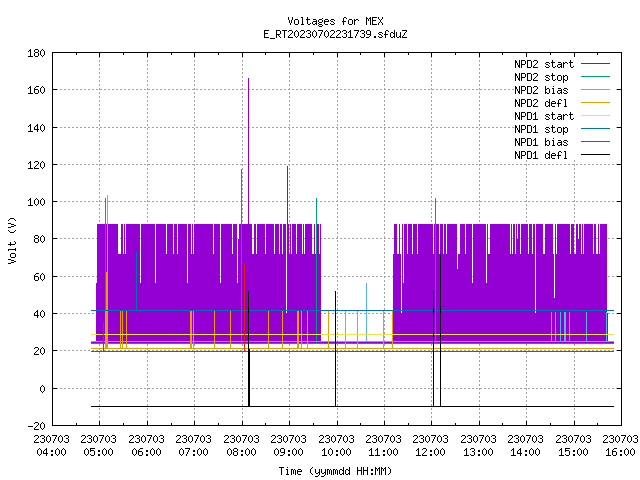Click the 15:00 x-axis time label
Viewport: 640px width, 480px height.
573,452
